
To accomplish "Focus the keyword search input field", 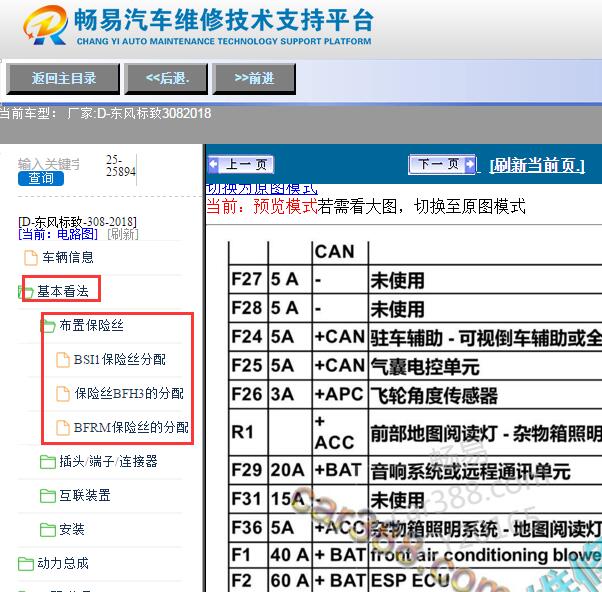I will pyautogui.click(x=48, y=164).
